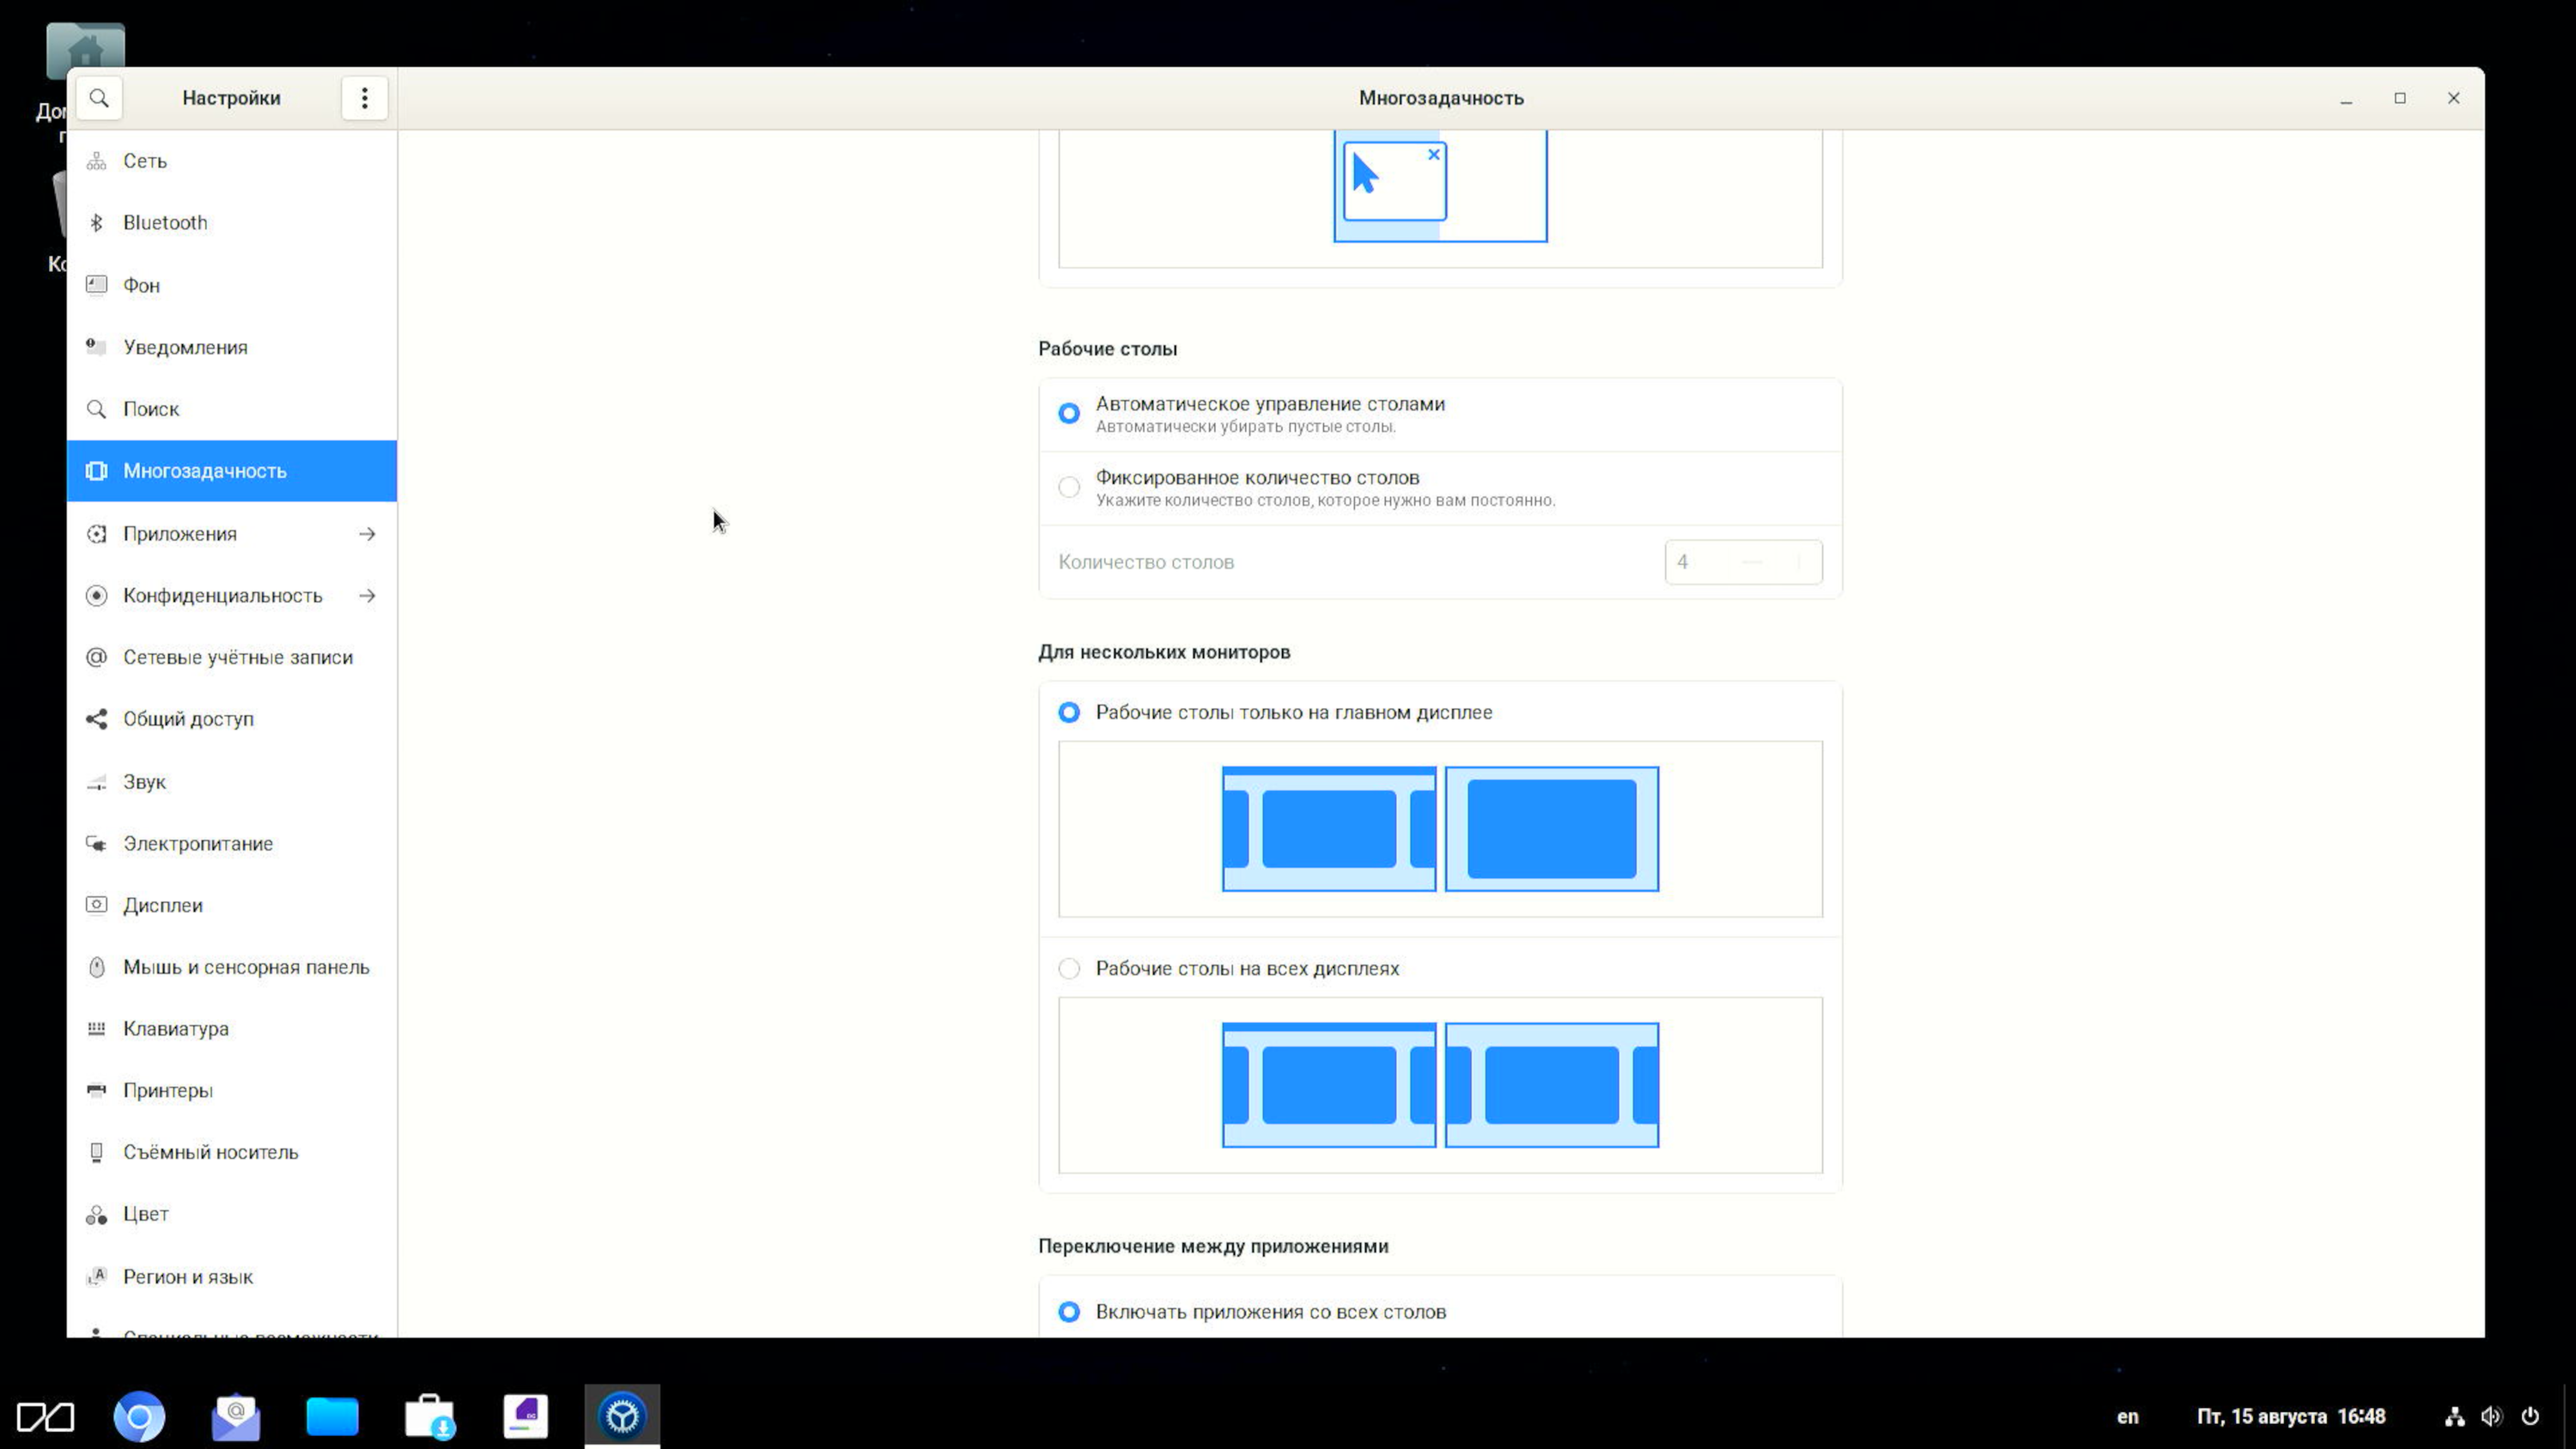Select Рабочие столы на всех дисплеях option

[x=1069, y=968]
